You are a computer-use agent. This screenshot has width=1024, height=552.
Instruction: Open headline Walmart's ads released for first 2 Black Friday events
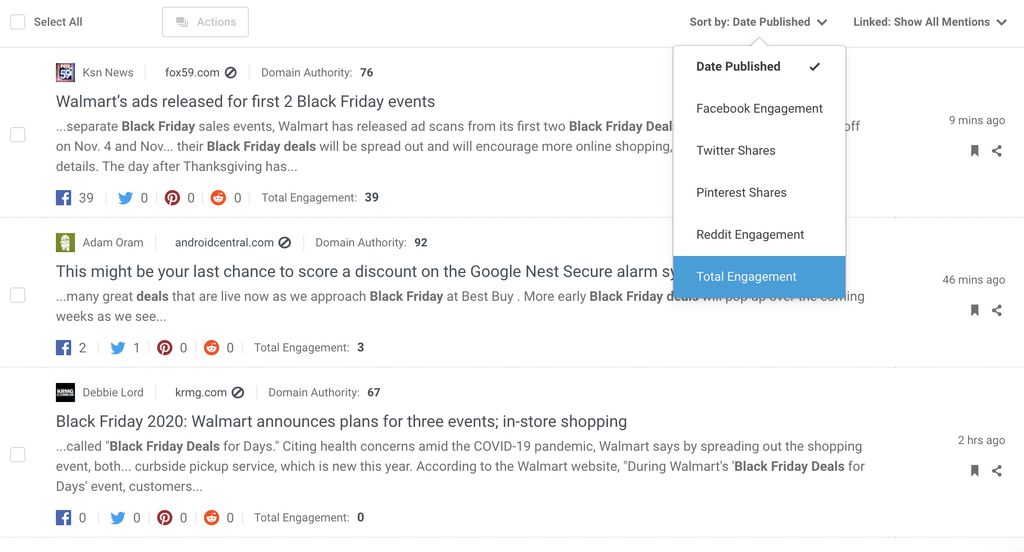(x=245, y=102)
